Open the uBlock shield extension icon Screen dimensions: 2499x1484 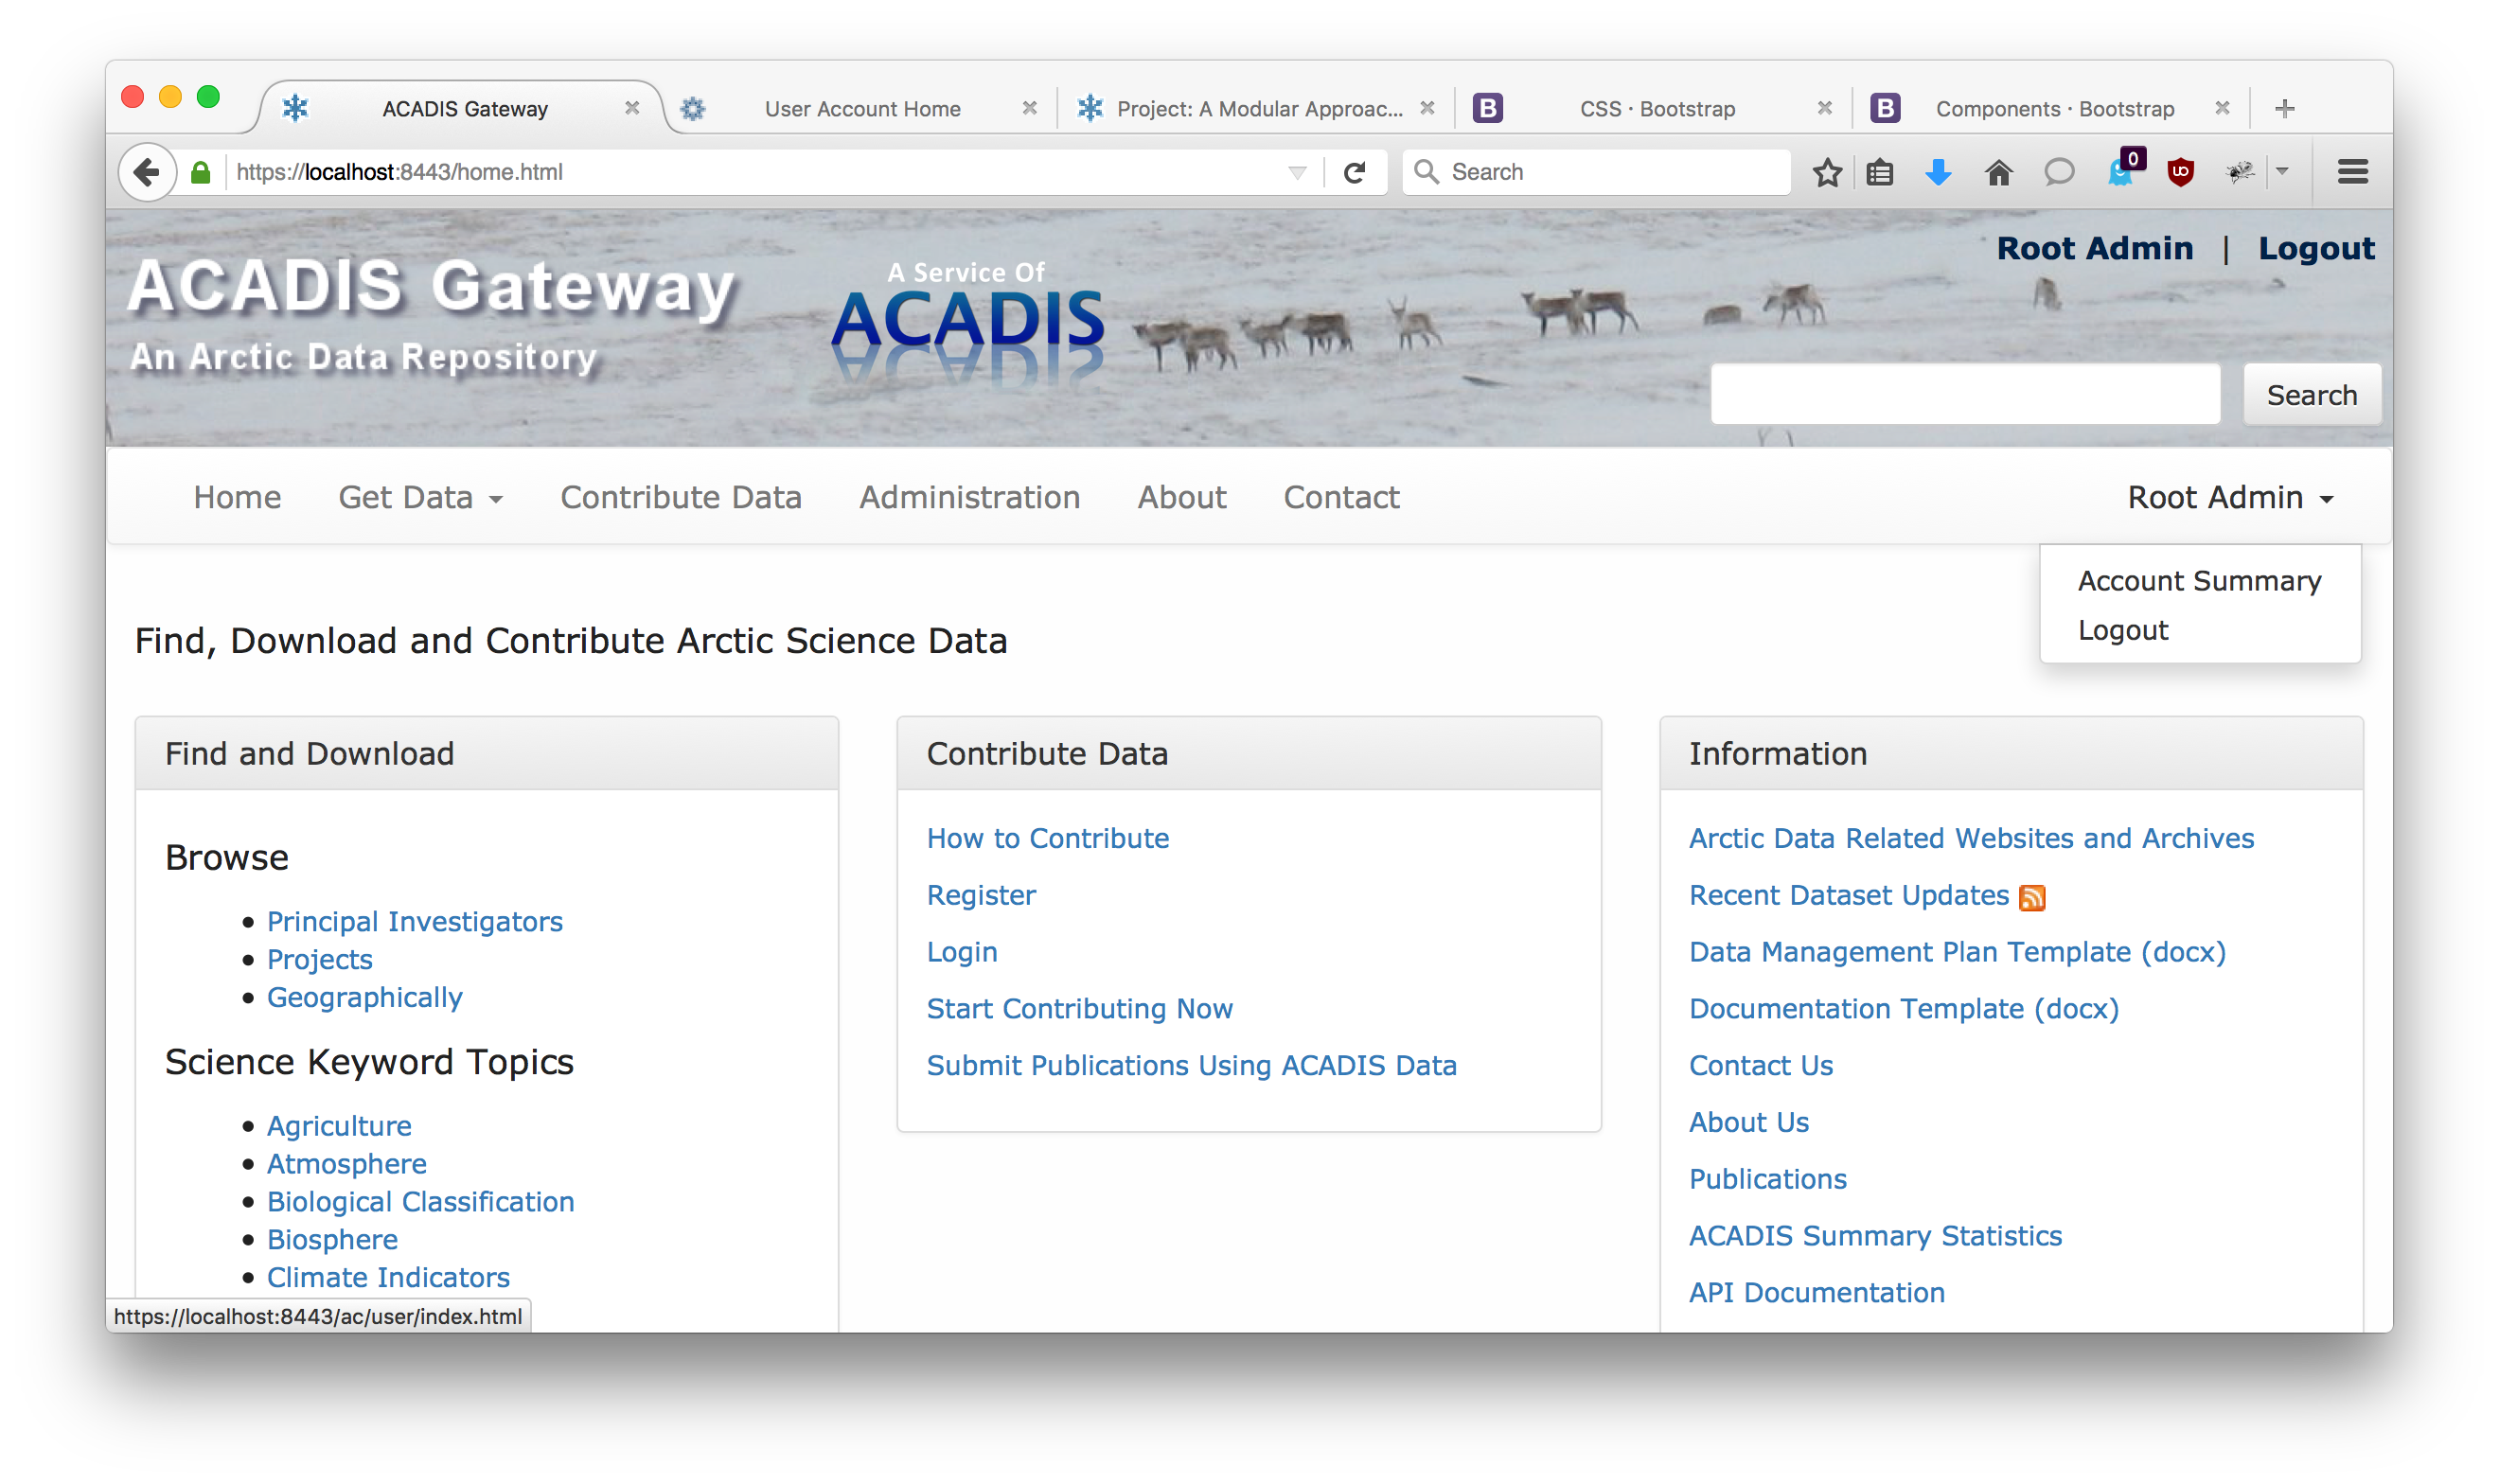pos(2180,172)
